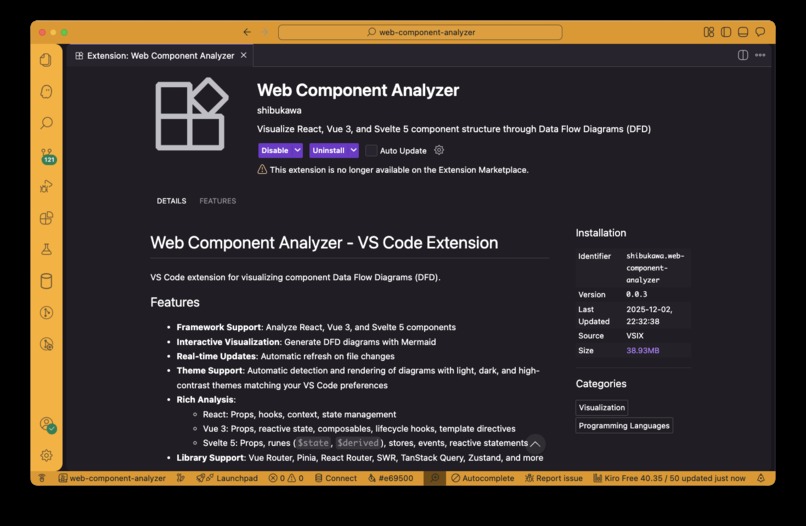Open the Search view in activity bar
Image resolution: width=806 pixels, height=526 pixels.
[x=46, y=123]
